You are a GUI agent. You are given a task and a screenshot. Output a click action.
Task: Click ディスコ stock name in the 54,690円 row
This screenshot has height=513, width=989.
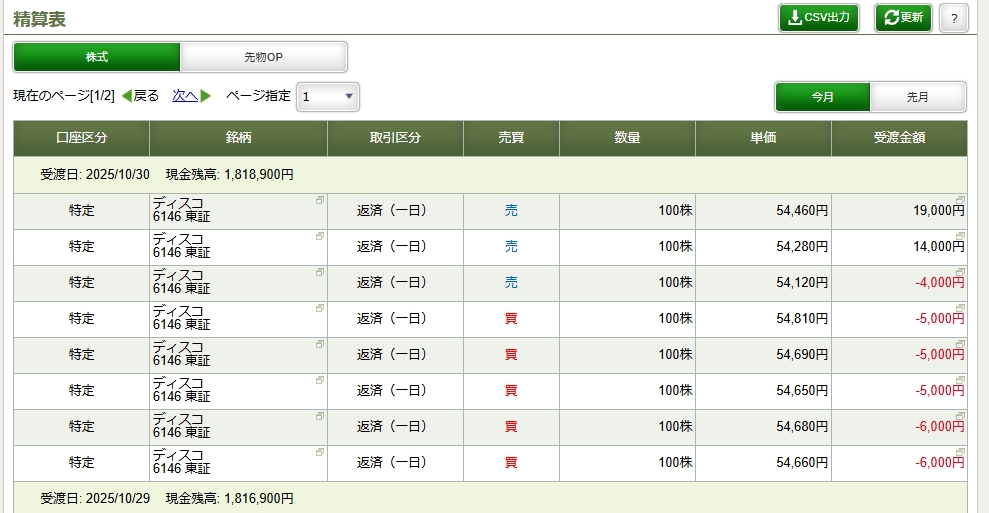(x=178, y=347)
